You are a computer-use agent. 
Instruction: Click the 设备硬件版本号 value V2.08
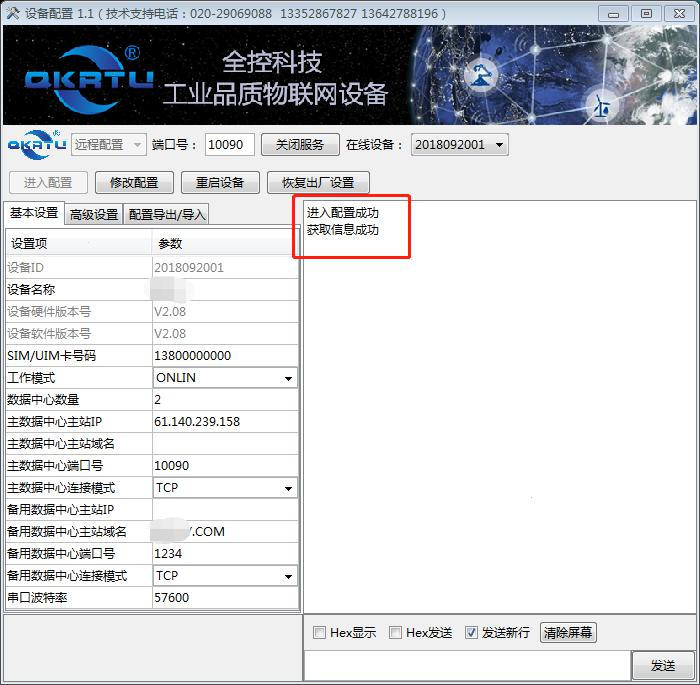(x=225, y=312)
